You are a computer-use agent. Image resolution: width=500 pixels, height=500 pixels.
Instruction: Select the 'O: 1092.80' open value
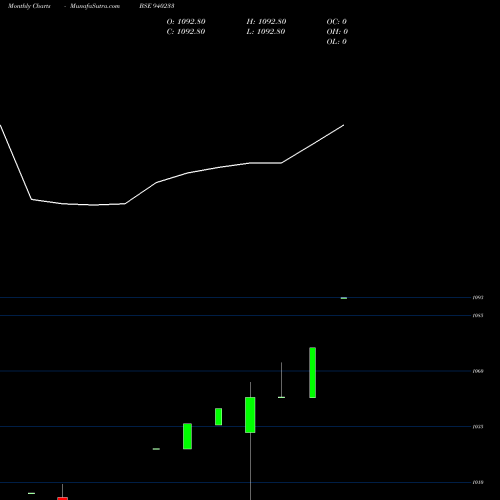(186, 22)
